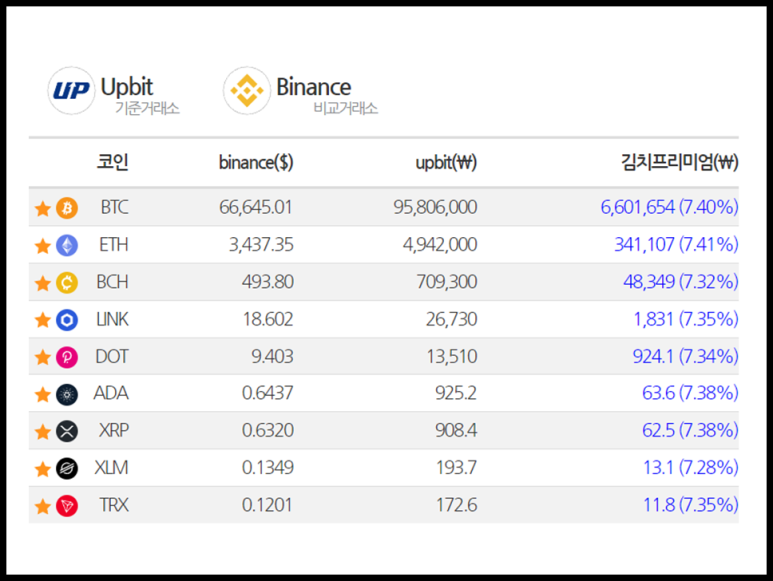Click the premium value 63.6 (7.38%)

tap(690, 393)
